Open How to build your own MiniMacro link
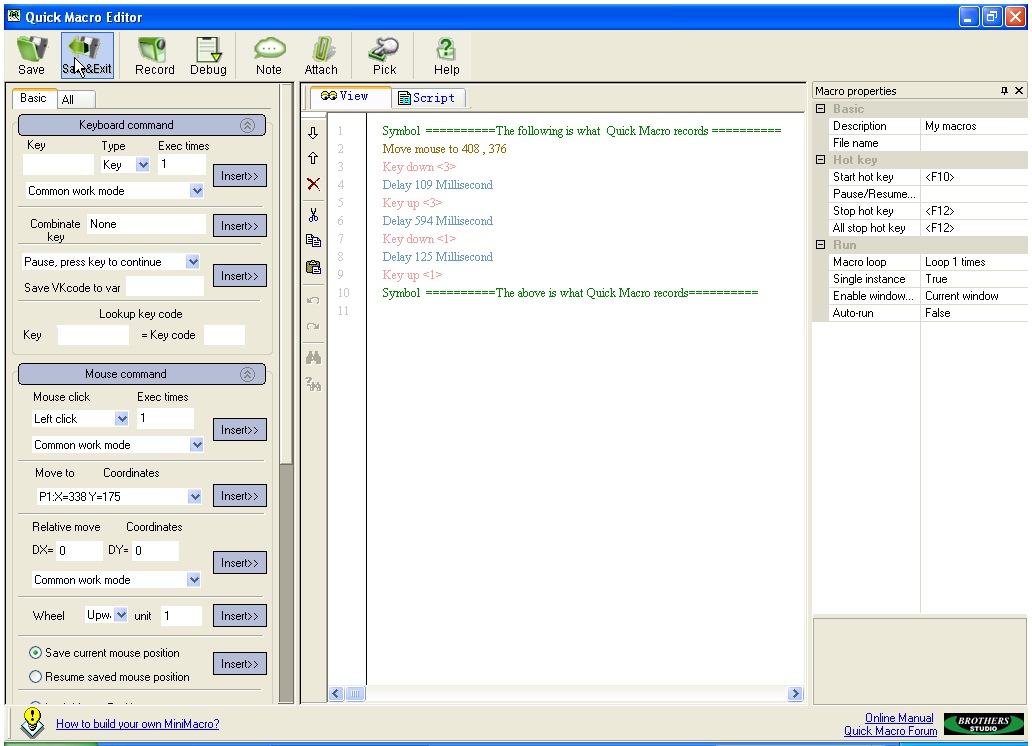This screenshot has height=746, width=1032. [138, 724]
